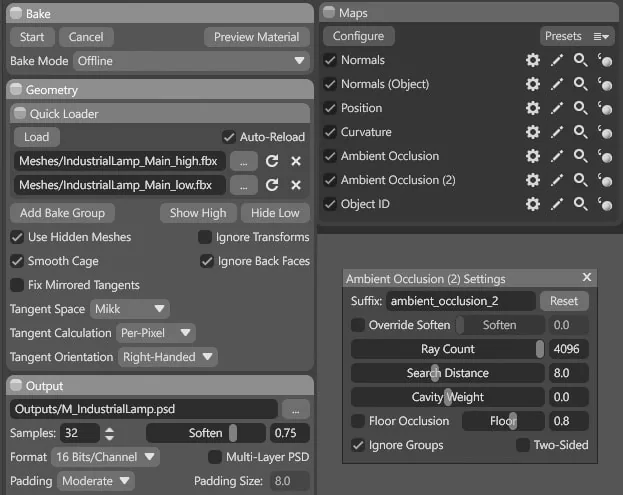This screenshot has height=495, width=623.
Task: Open settings gear for Normals map
Action: tap(532, 60)
